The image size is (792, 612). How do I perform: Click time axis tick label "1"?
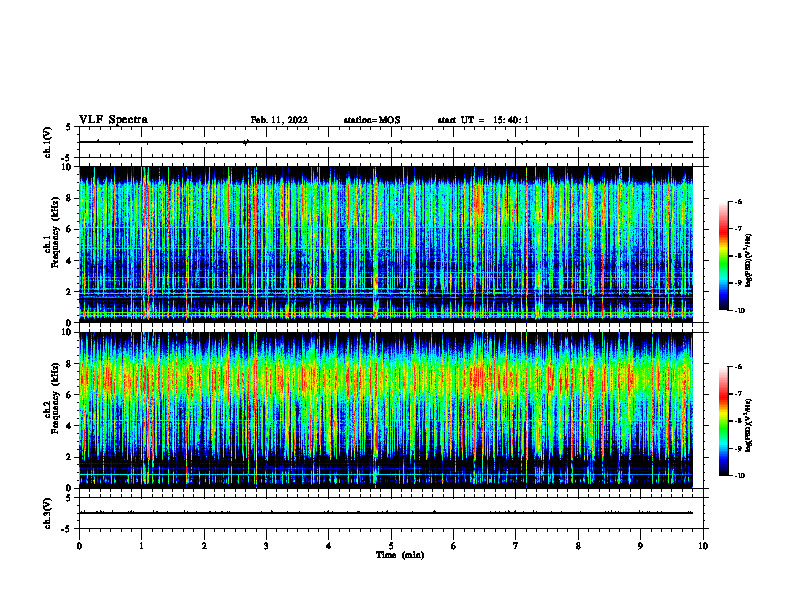point(141,546)
